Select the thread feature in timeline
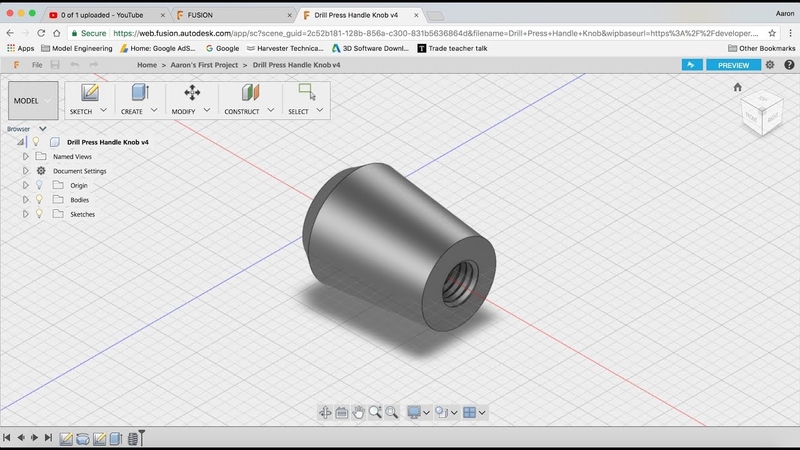Screen dimensions: 800x450 pos(133,438)
